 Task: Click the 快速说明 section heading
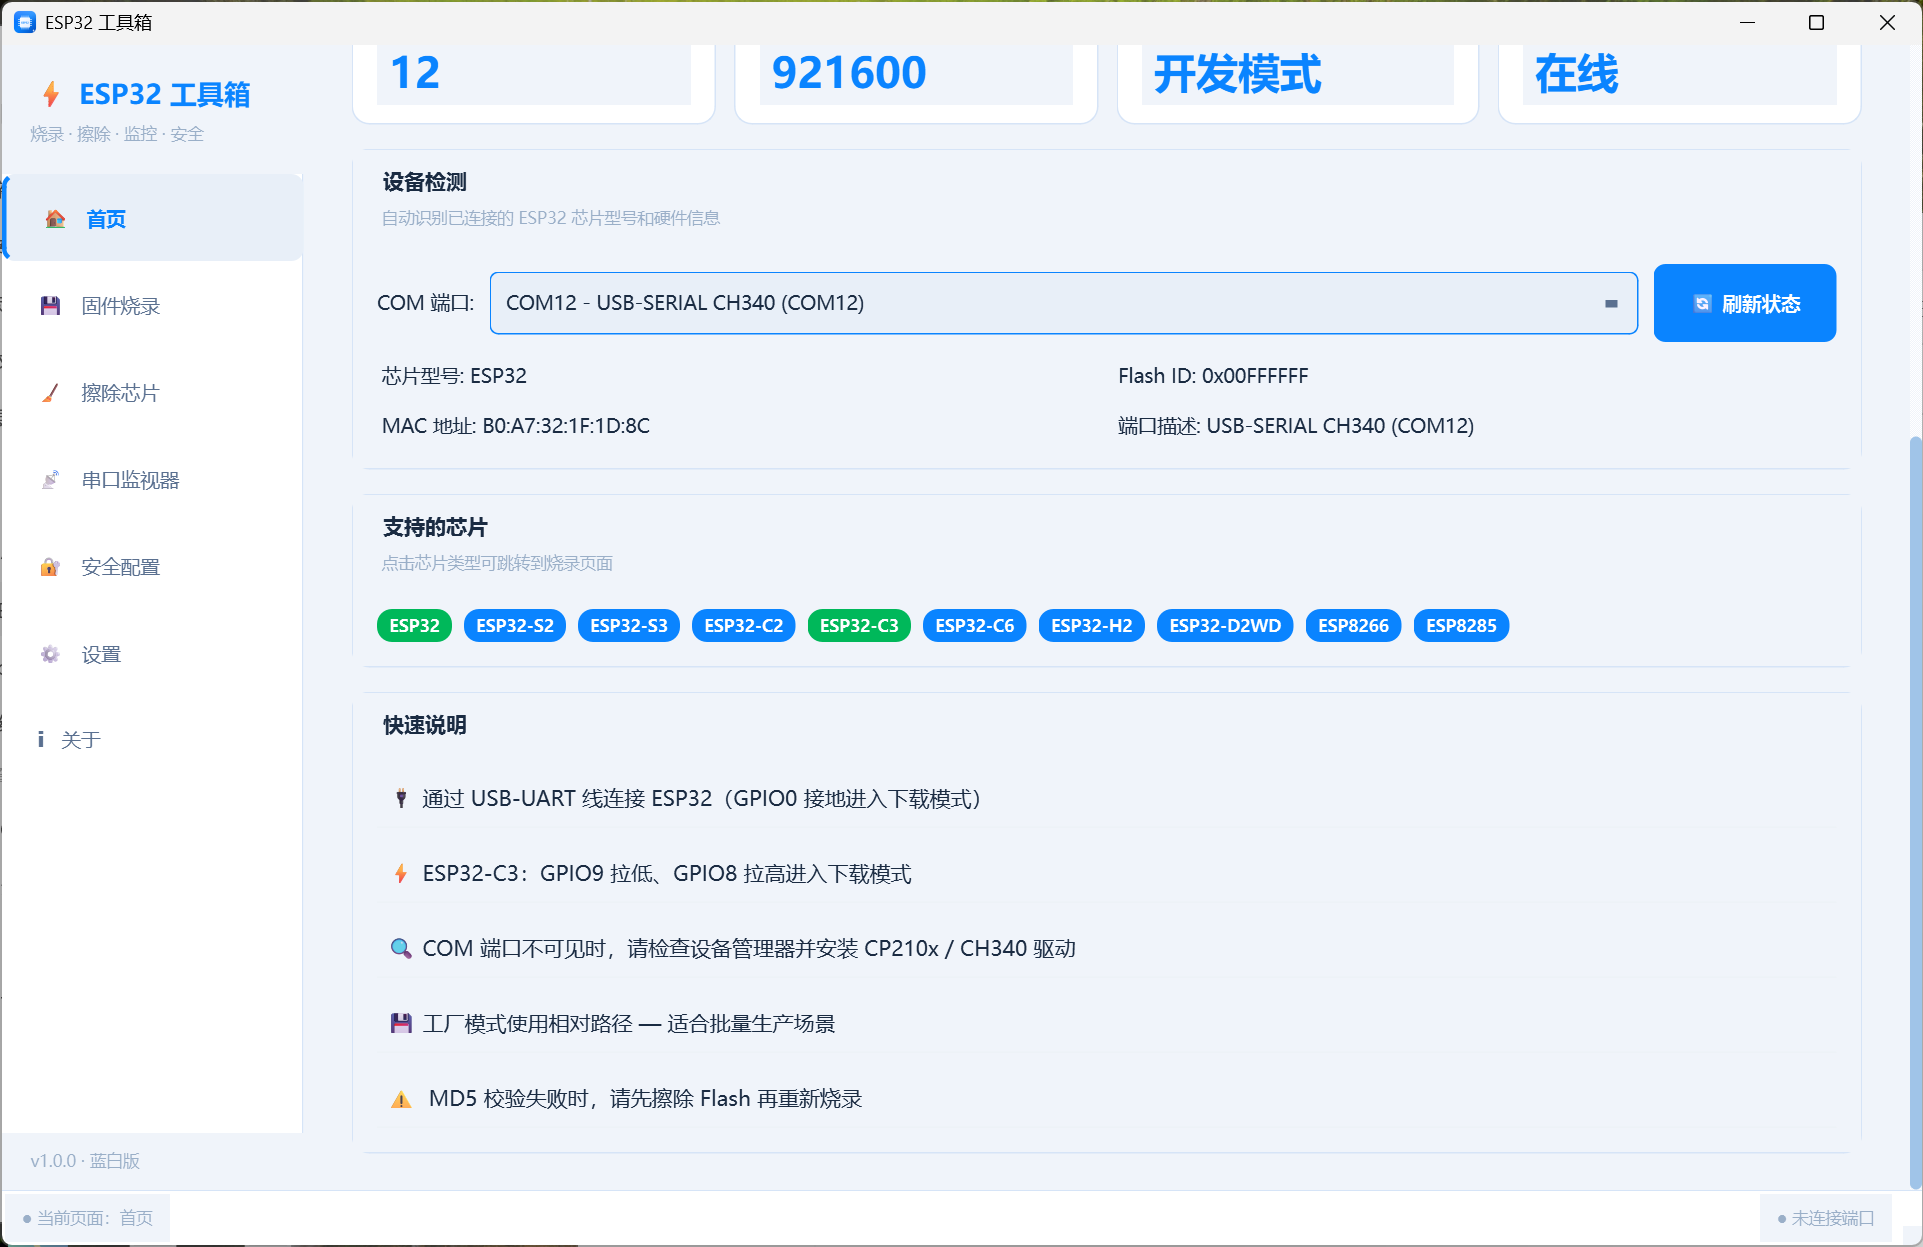(x=425, y=725)
